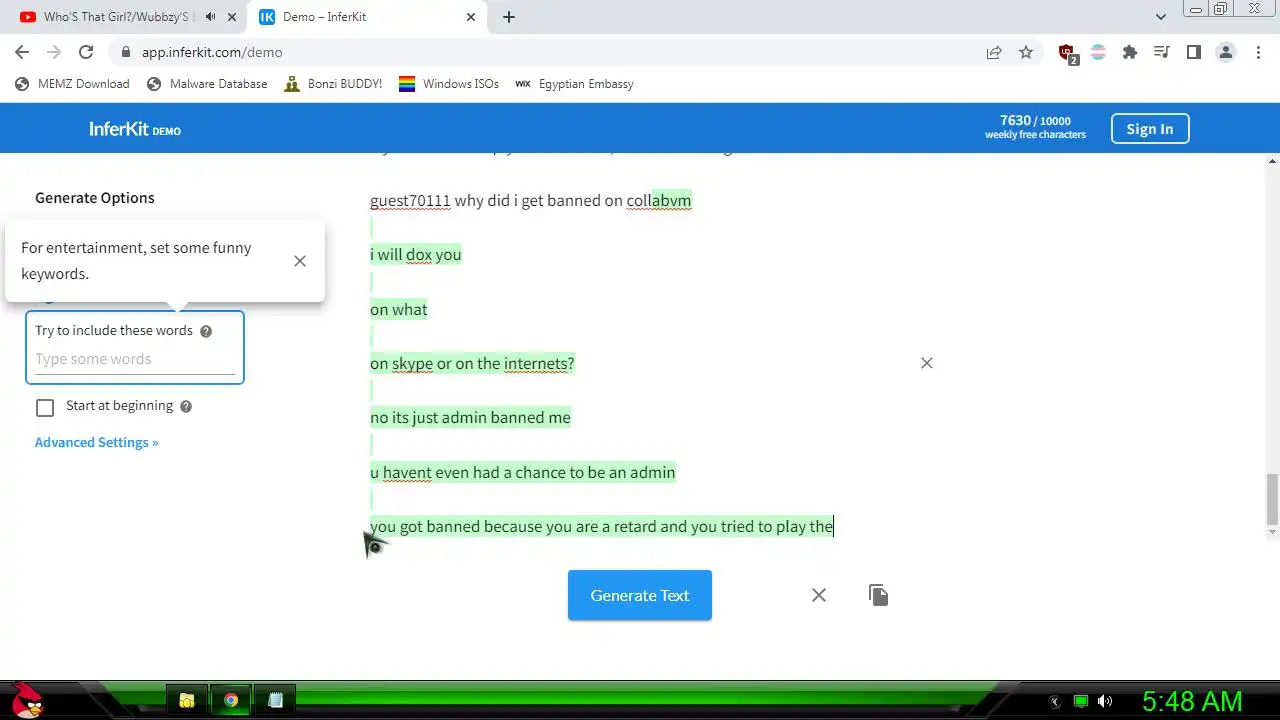View site information lock icon
This screenshot has width=1280, height=720.
coord(126,52)
